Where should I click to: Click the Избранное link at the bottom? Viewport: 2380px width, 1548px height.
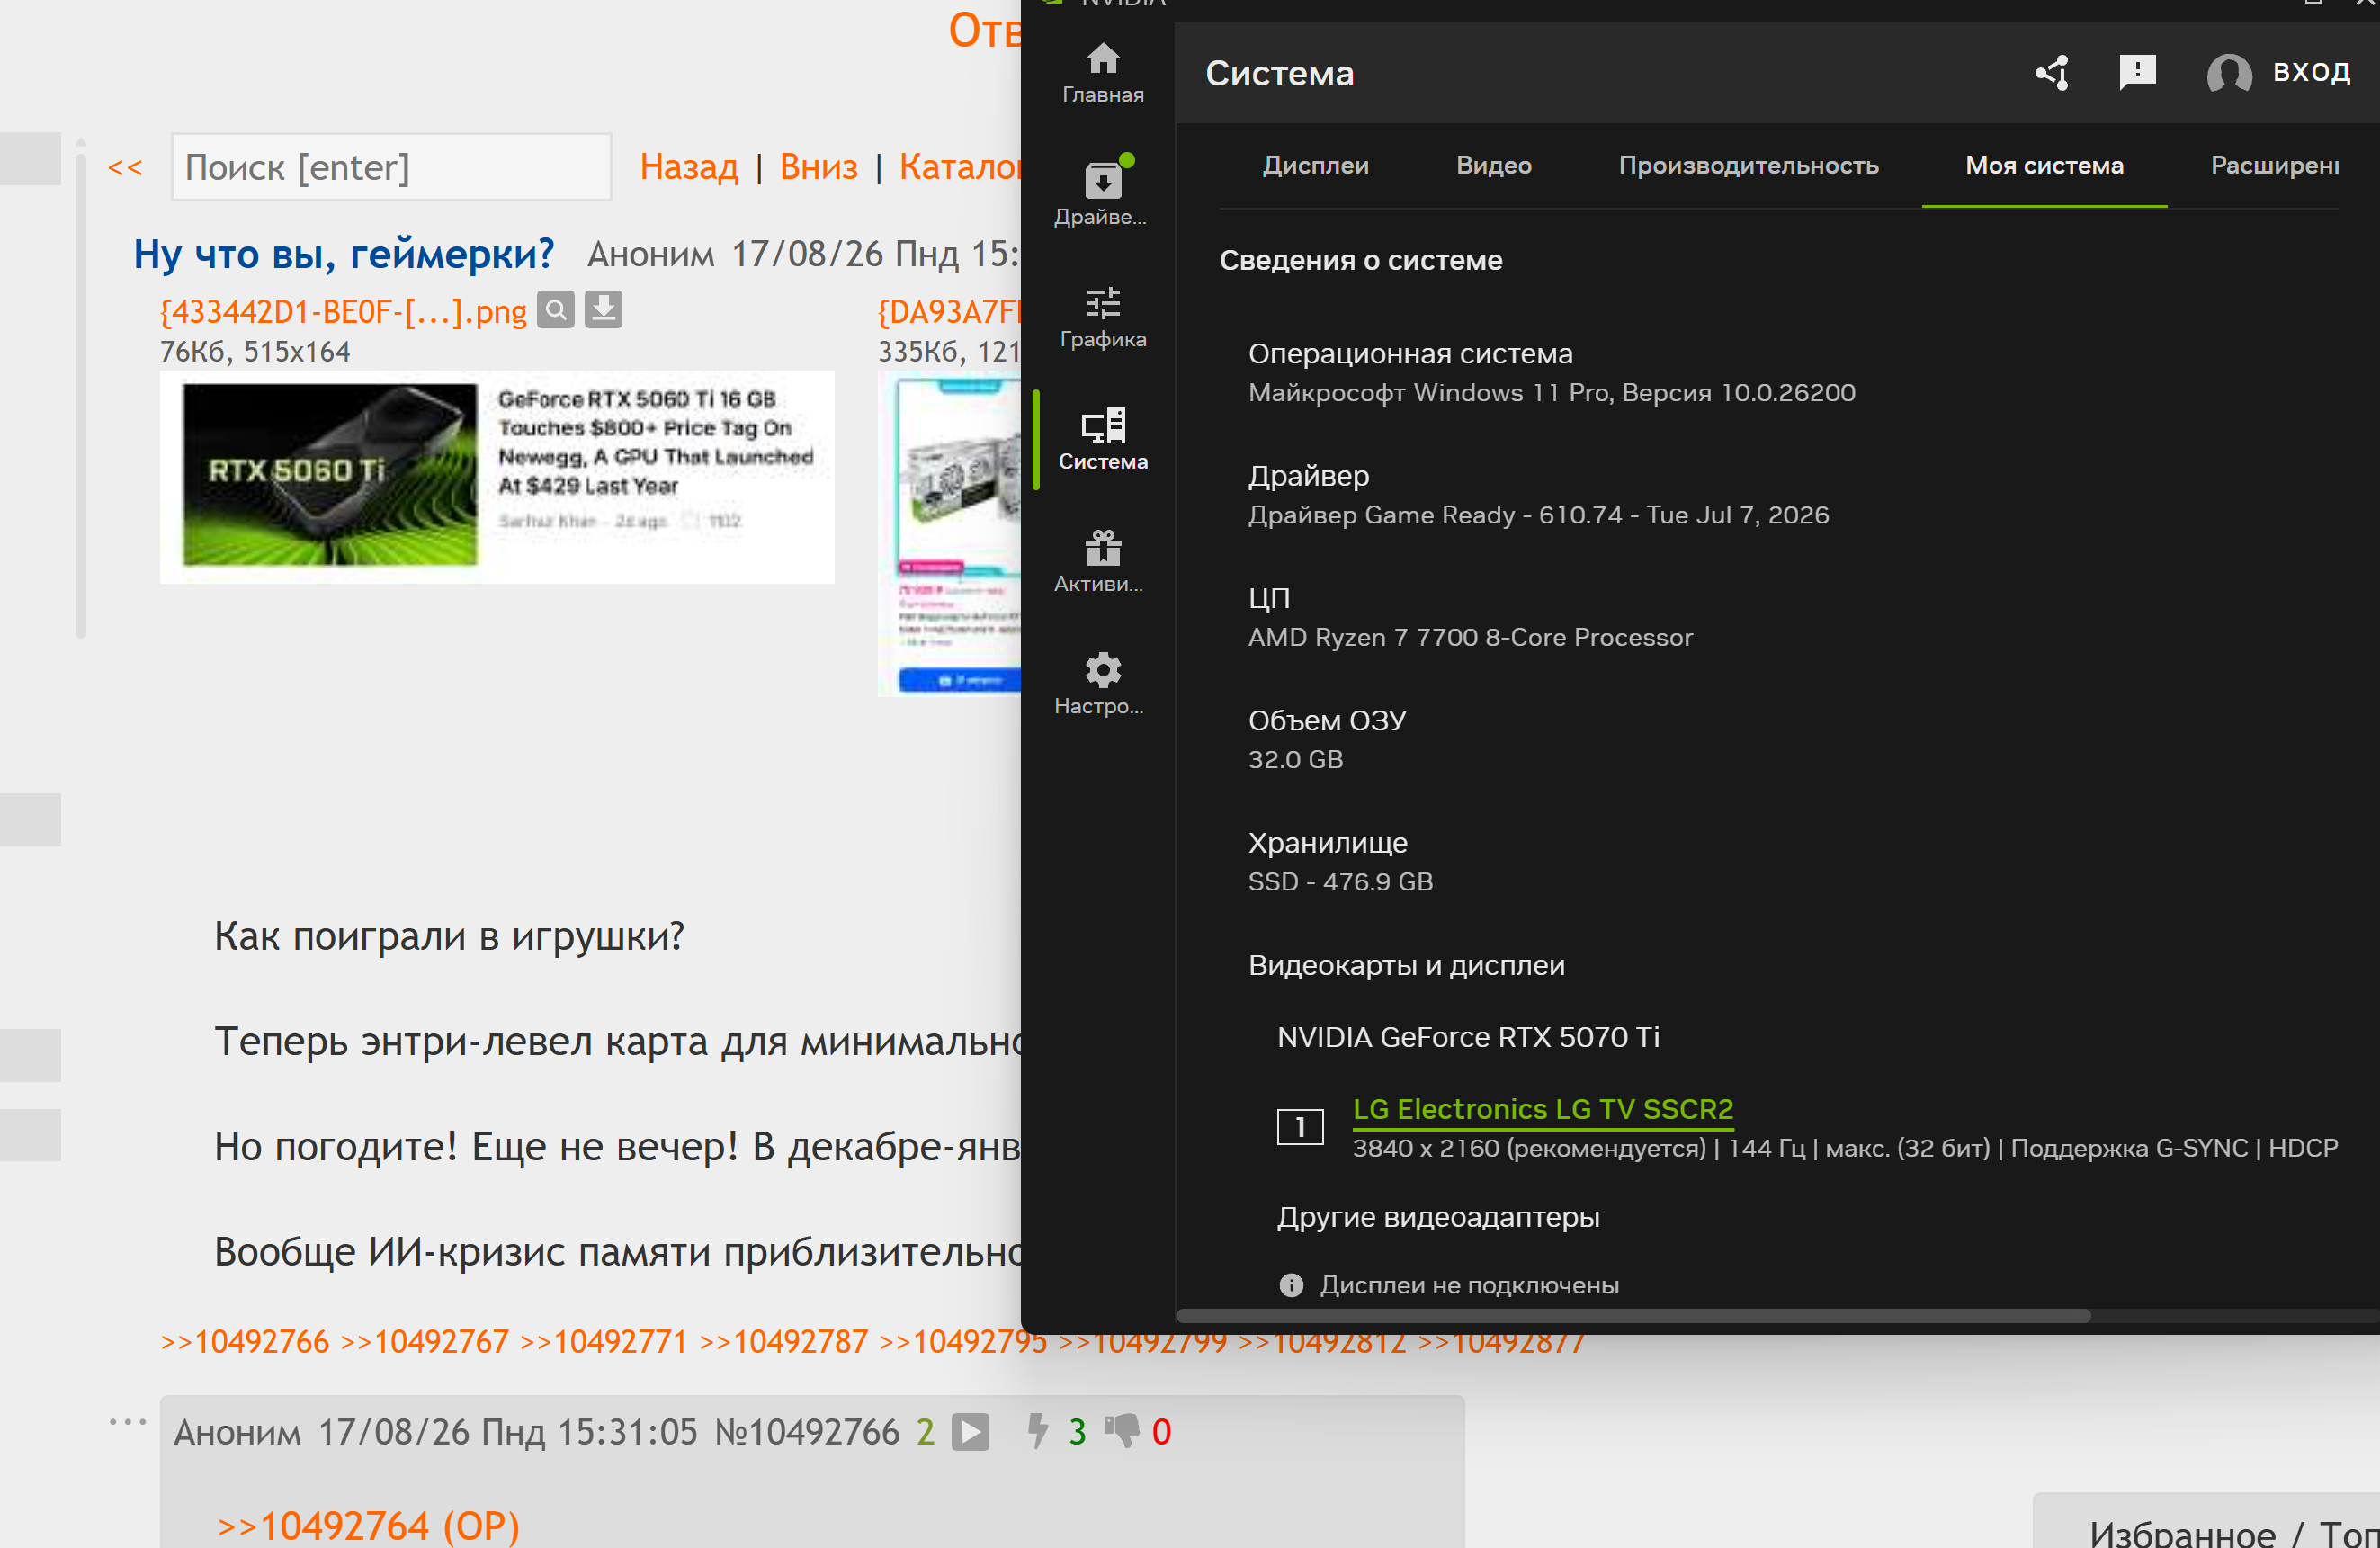click(2182, 1532)
